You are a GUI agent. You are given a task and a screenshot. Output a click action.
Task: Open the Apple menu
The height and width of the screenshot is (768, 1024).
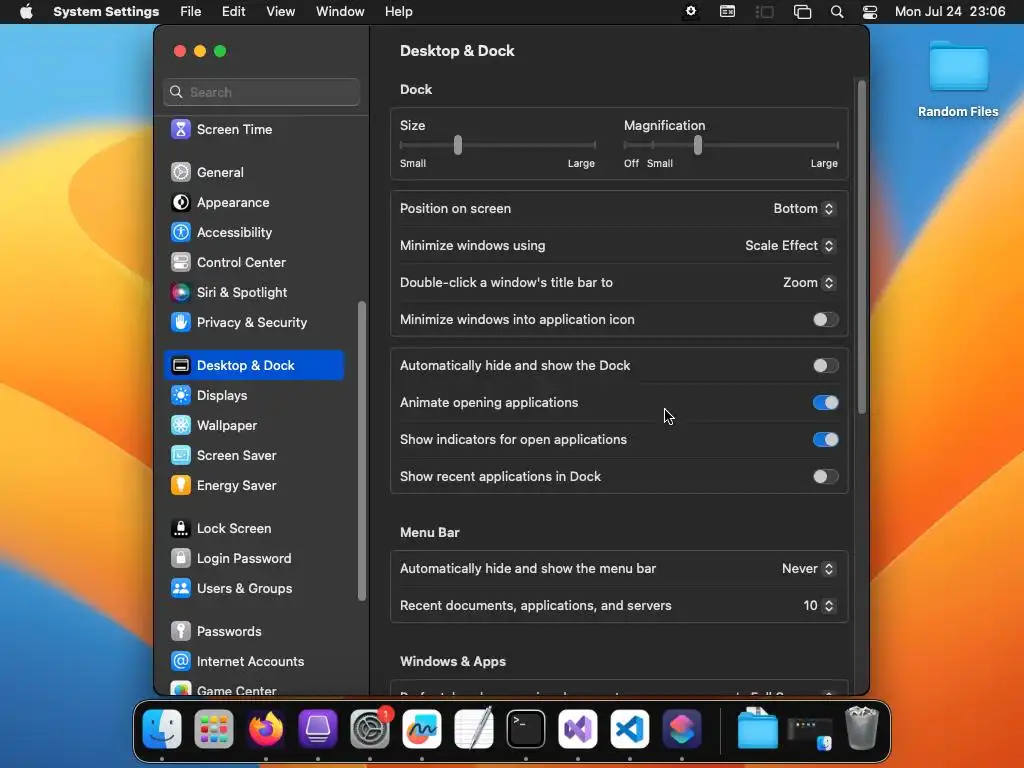tap(26, 12)
